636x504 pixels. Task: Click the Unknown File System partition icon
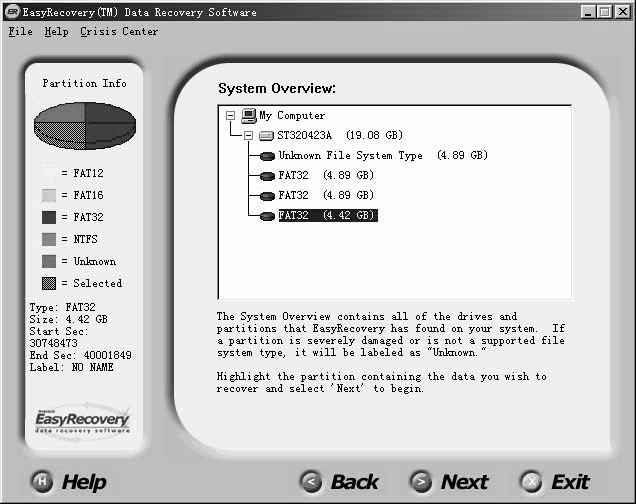tap(267, 156)
